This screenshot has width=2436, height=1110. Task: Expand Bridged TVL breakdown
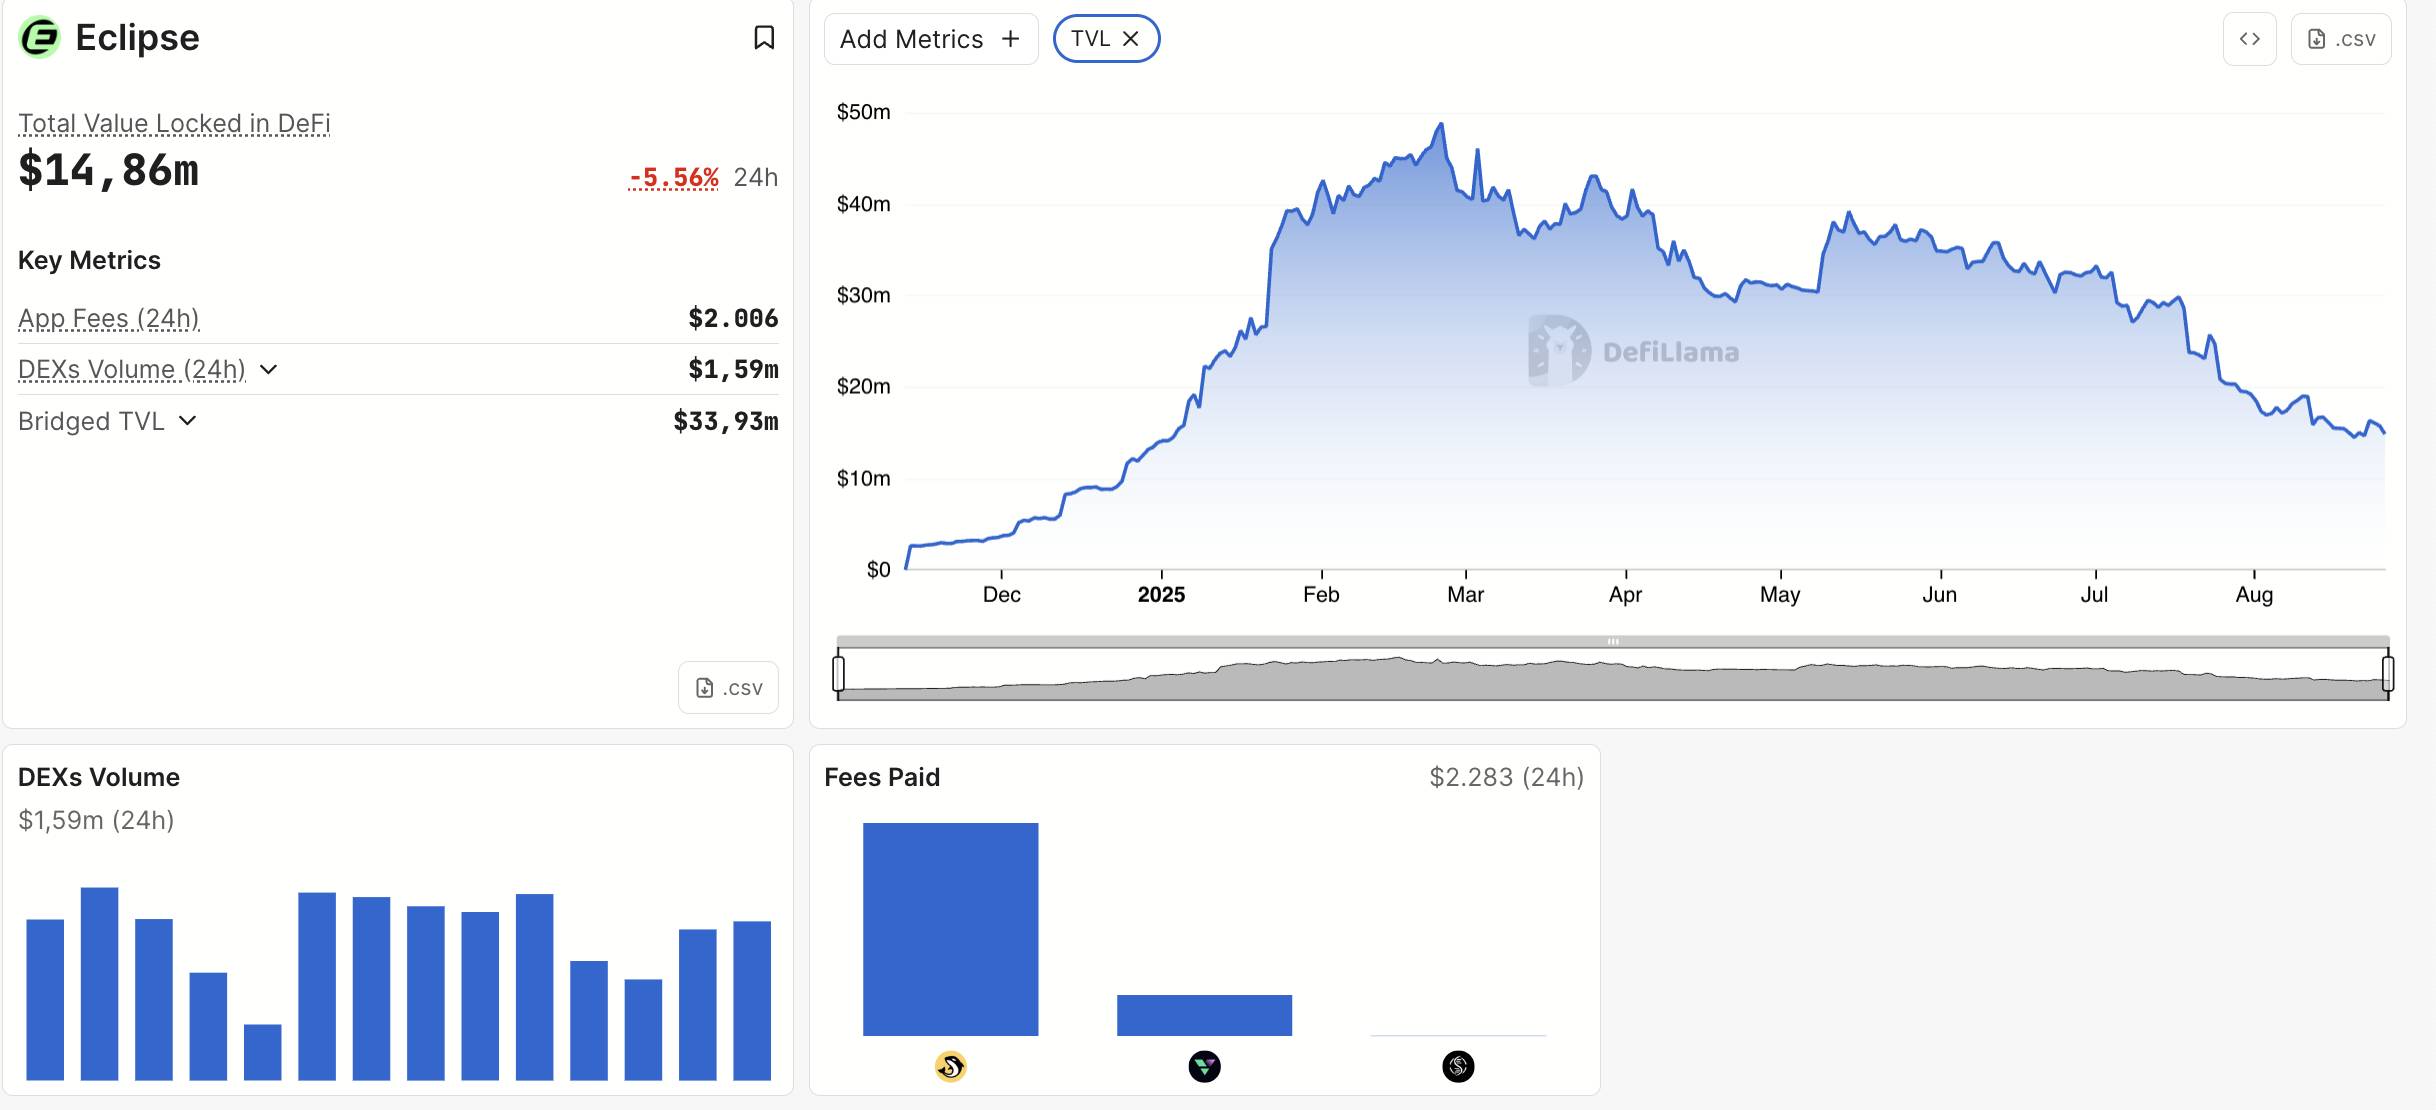(x=187, y=421)
